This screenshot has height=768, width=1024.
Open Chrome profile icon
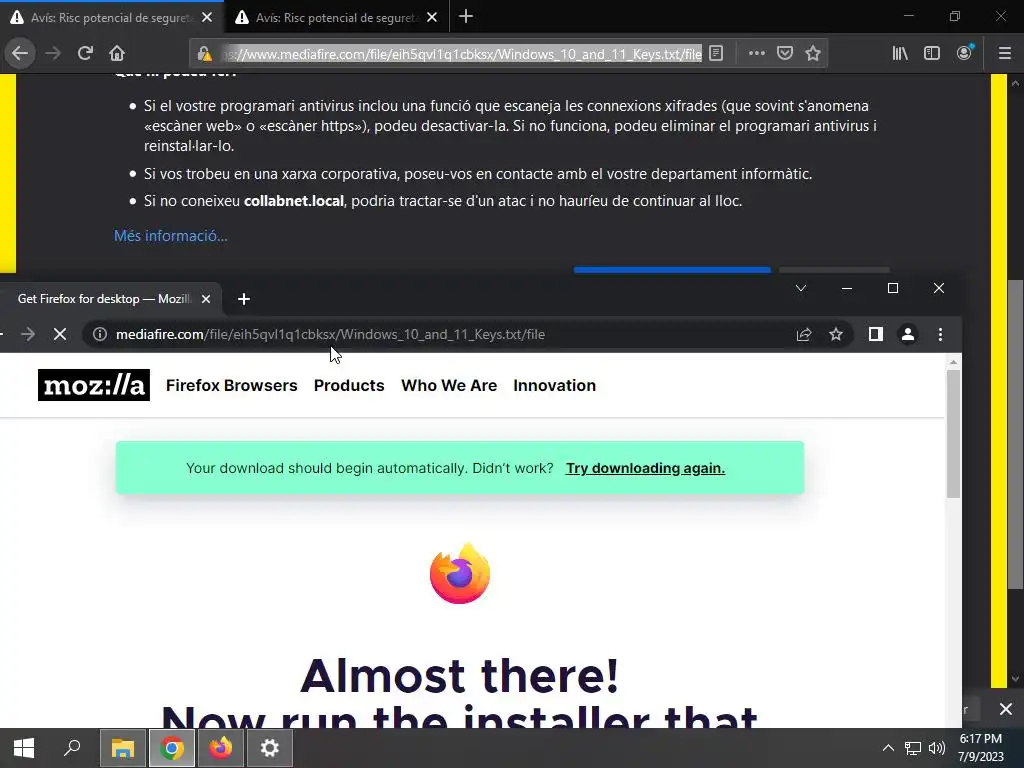908,334
